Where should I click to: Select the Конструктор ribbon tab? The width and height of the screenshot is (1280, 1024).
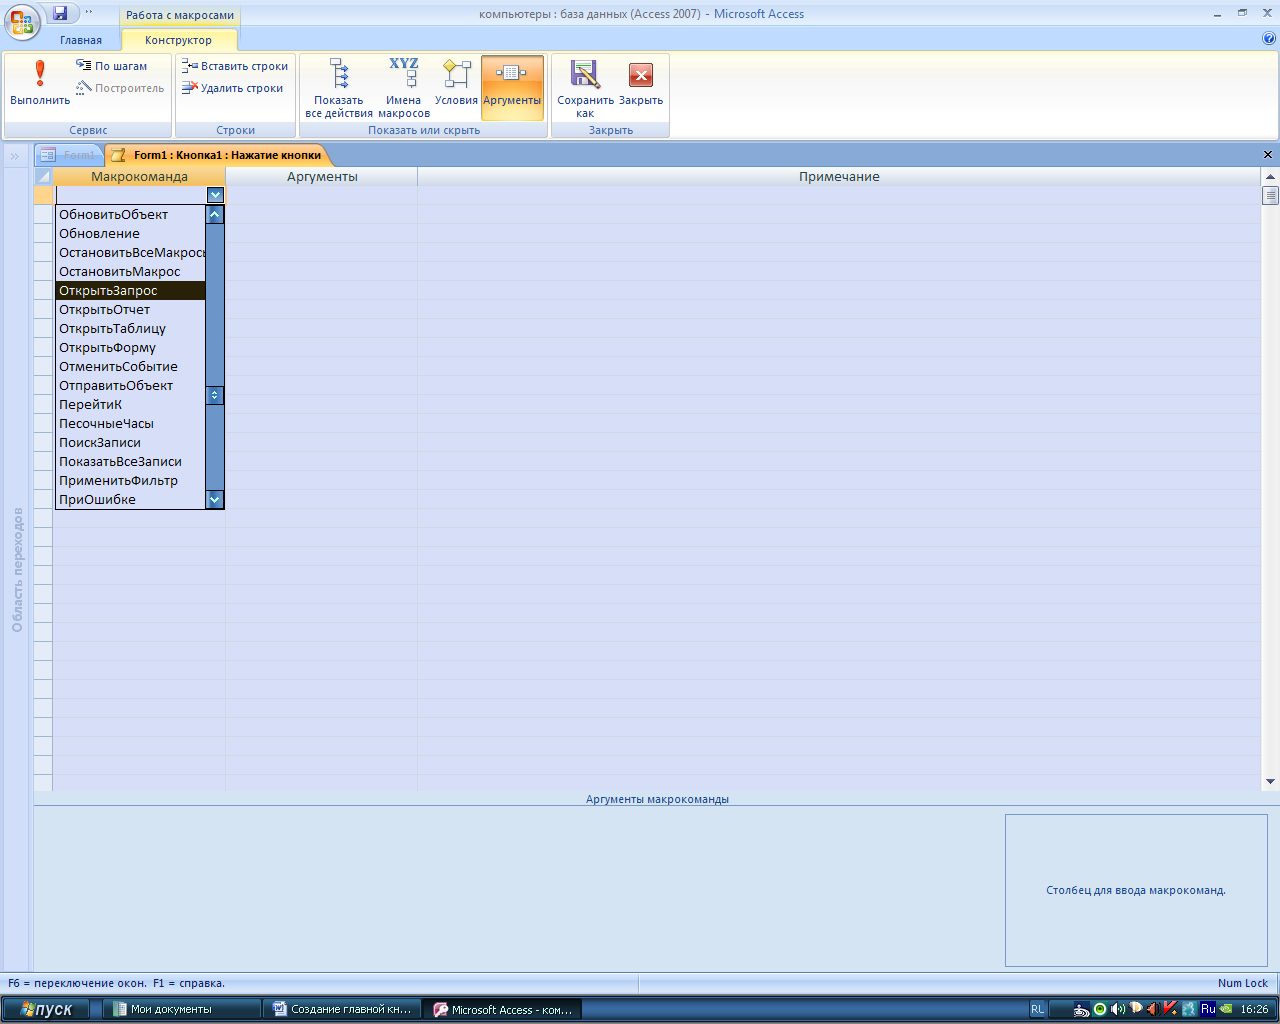tap(179, 40)
